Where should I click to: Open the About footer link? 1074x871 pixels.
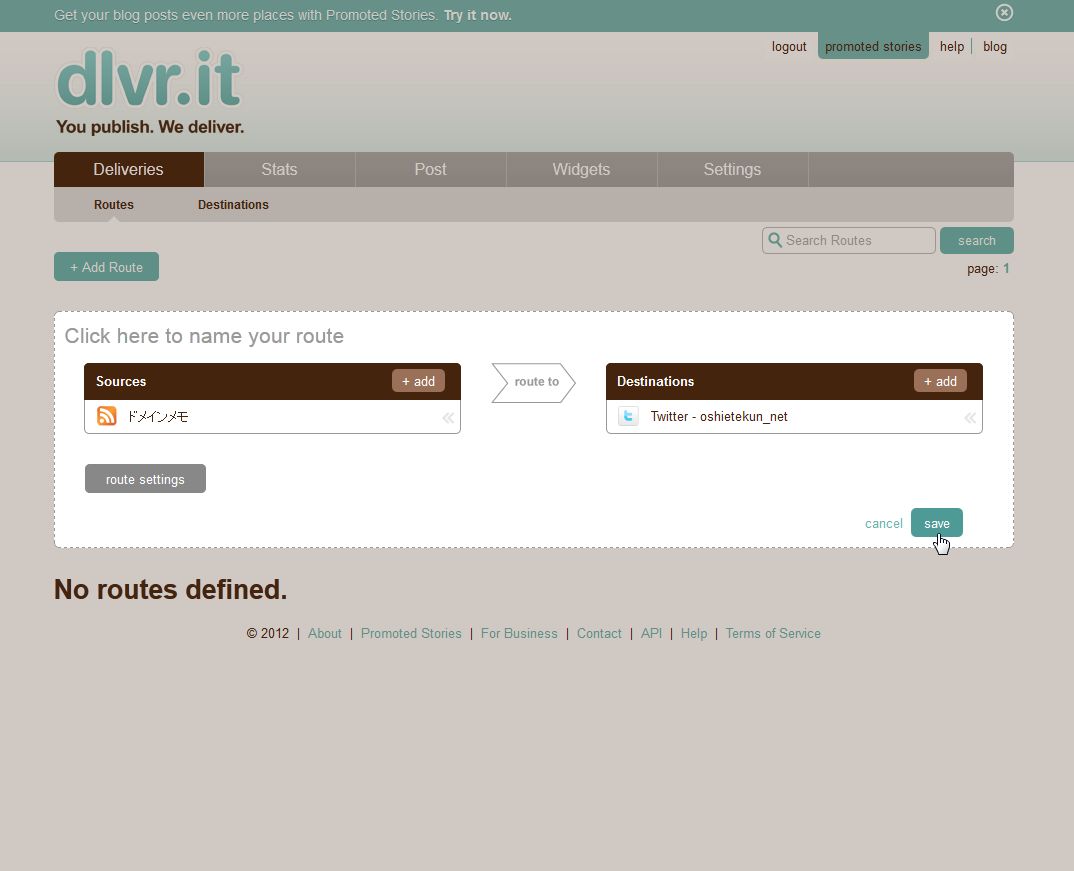pyautogui.click(x=325, y=633)
